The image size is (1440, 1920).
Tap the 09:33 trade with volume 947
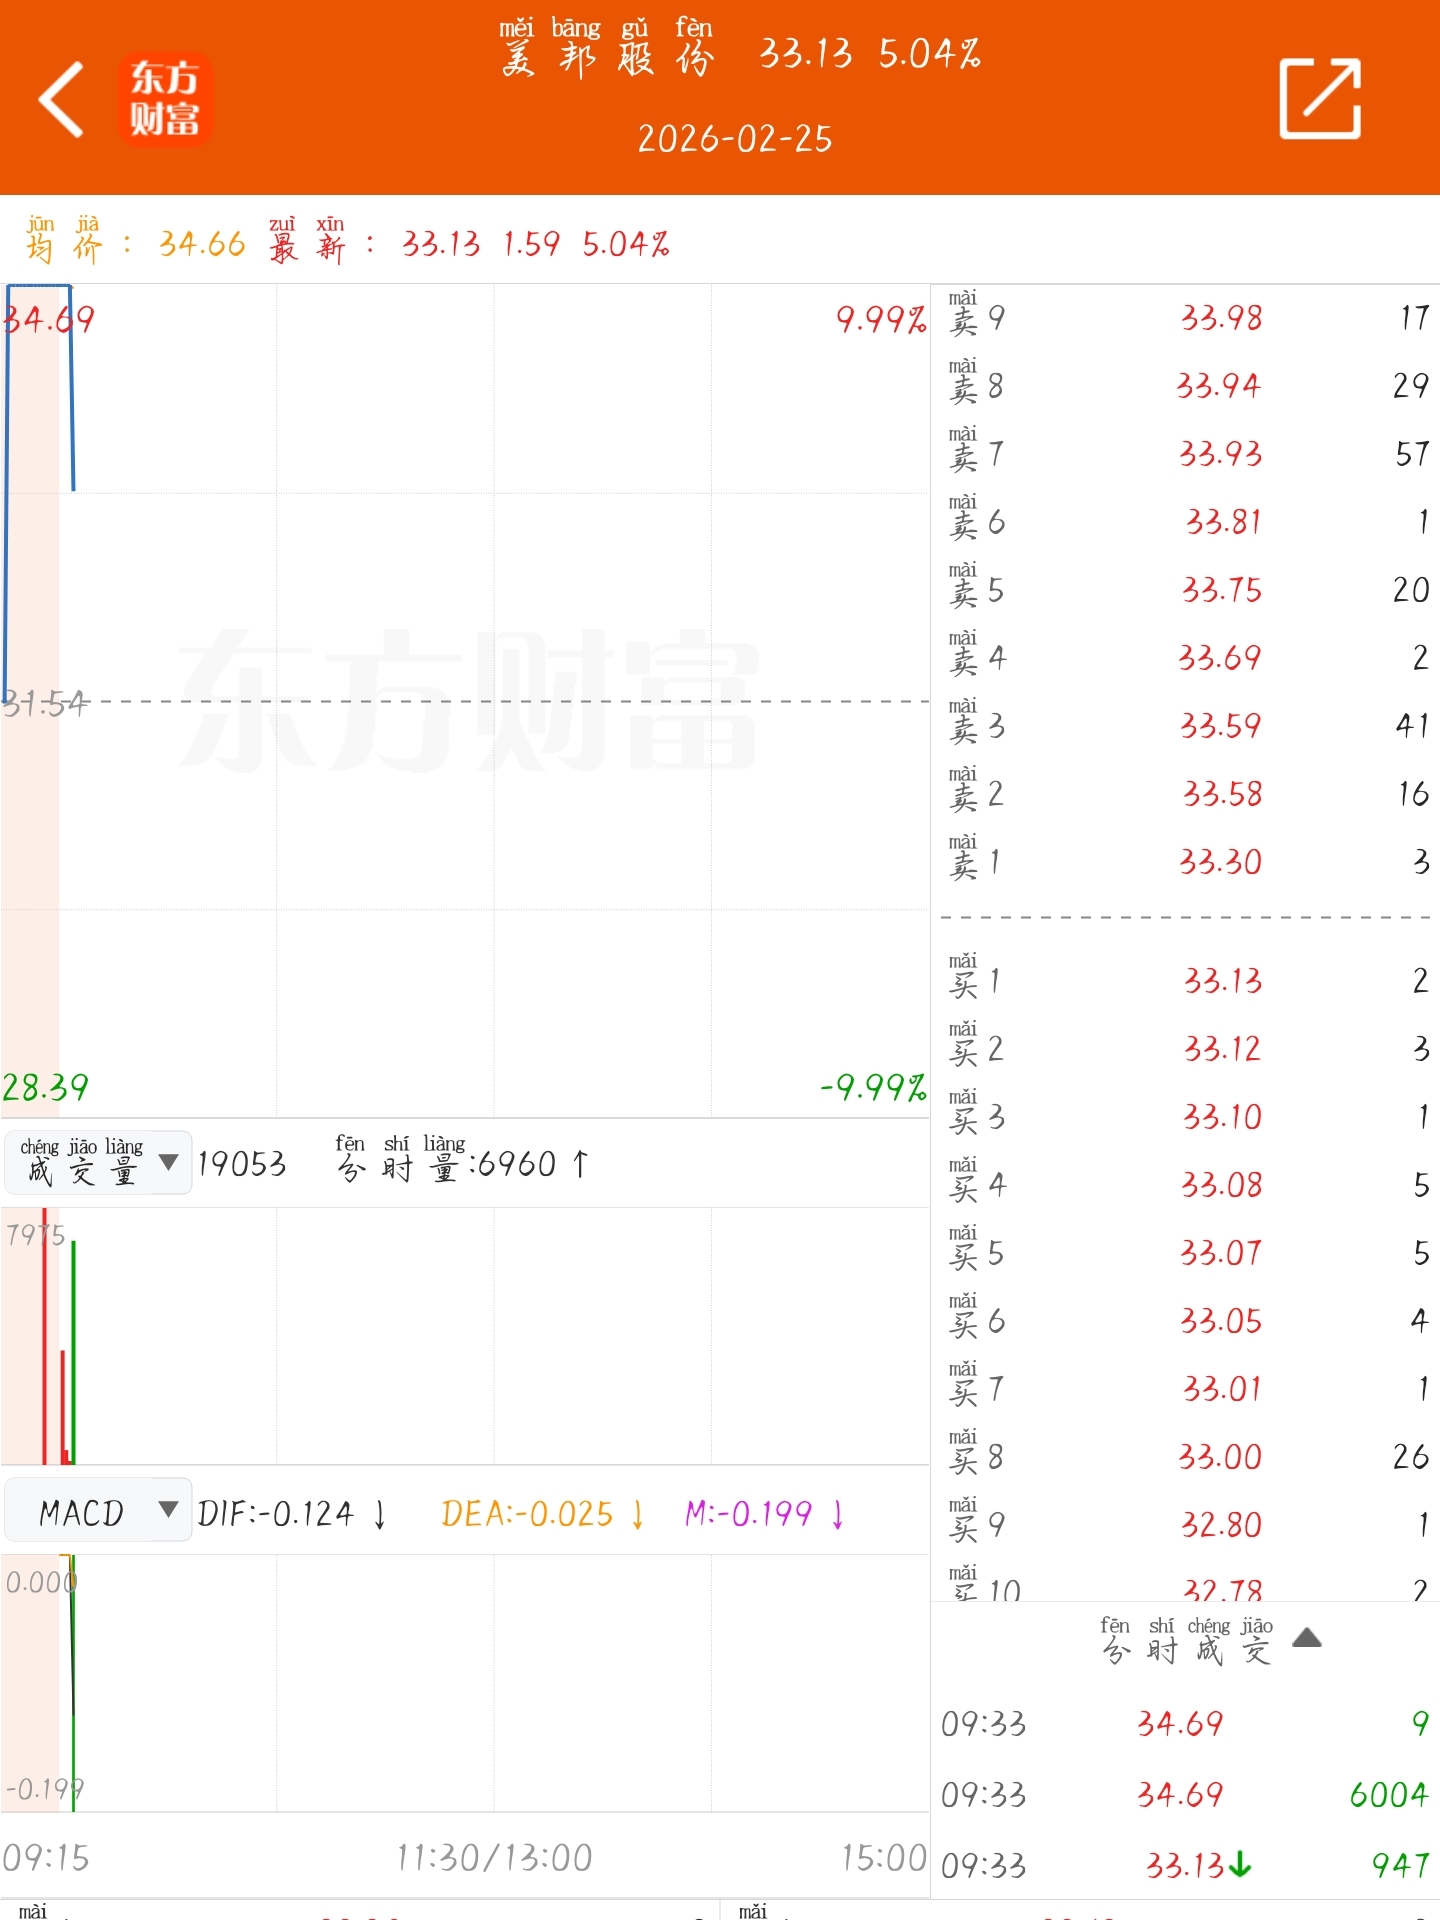tap(1186, 1865)
